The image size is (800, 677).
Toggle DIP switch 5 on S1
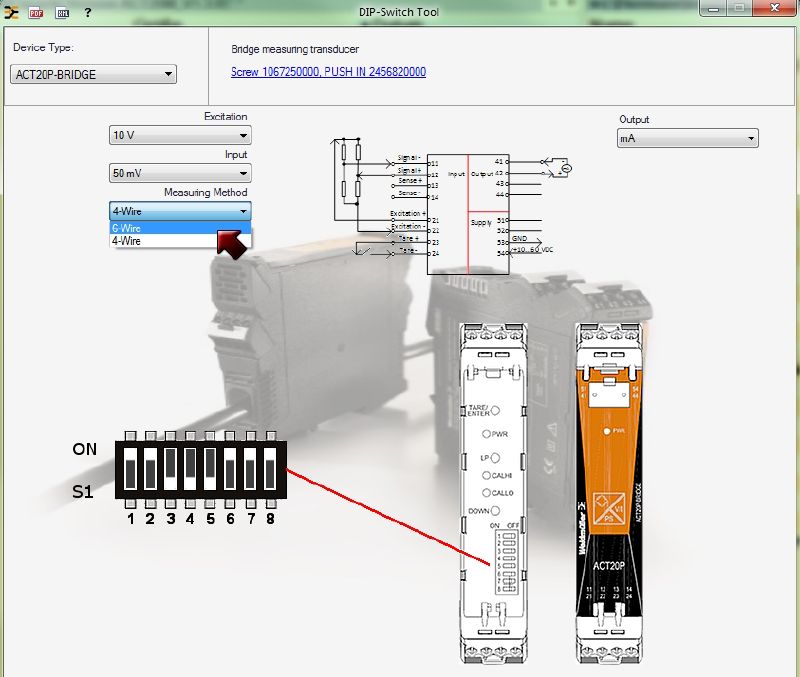tap(210, 469)
